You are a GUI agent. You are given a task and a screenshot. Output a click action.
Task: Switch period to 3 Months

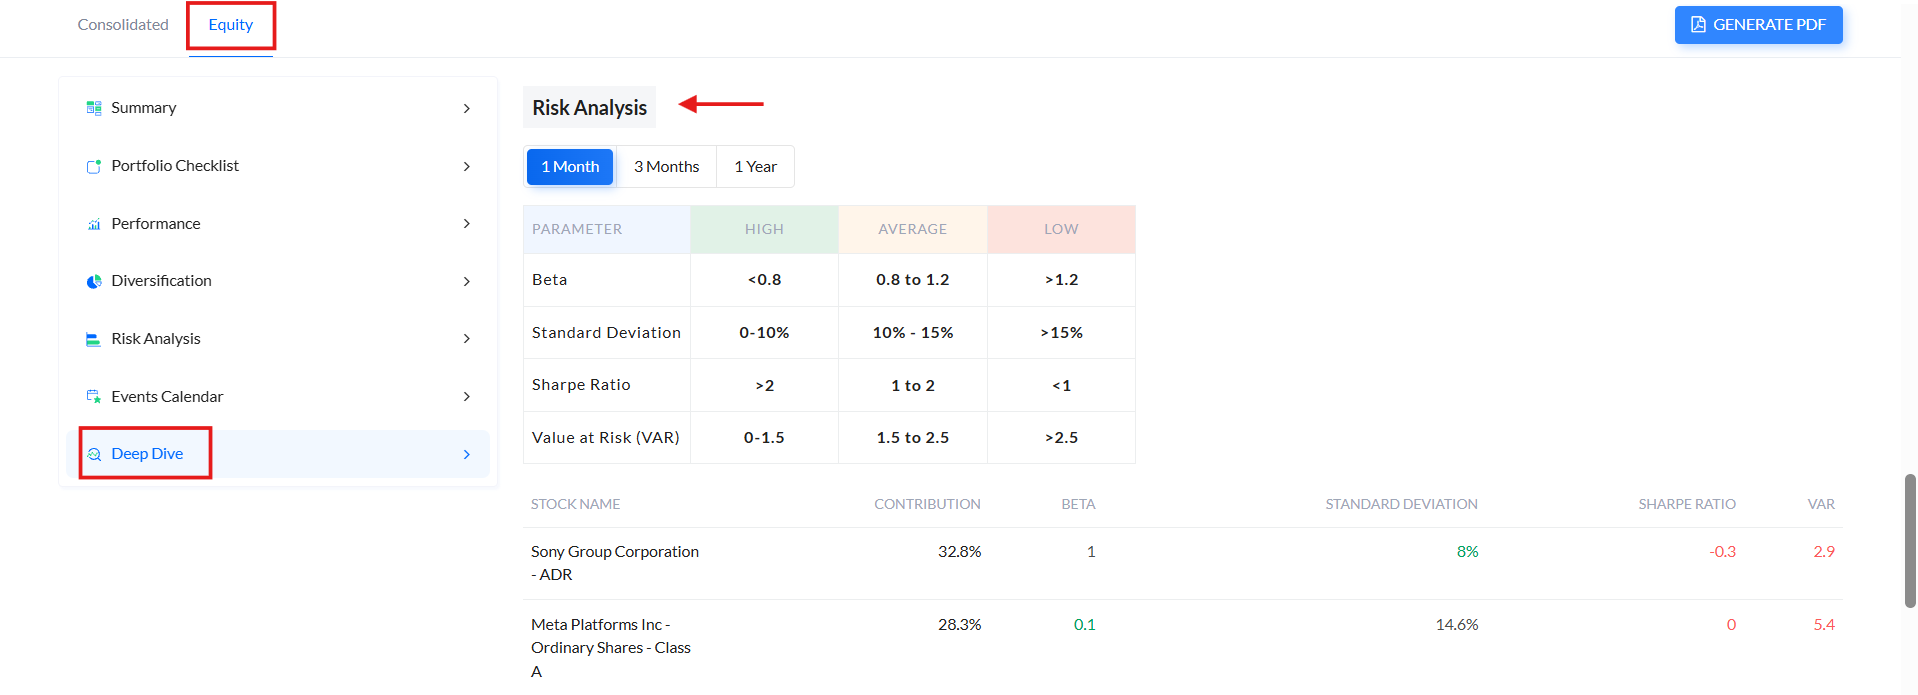click(x=666, y=167)
